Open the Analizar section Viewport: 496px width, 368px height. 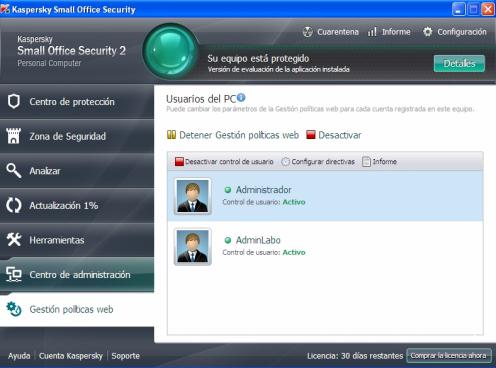pos(77,171)
